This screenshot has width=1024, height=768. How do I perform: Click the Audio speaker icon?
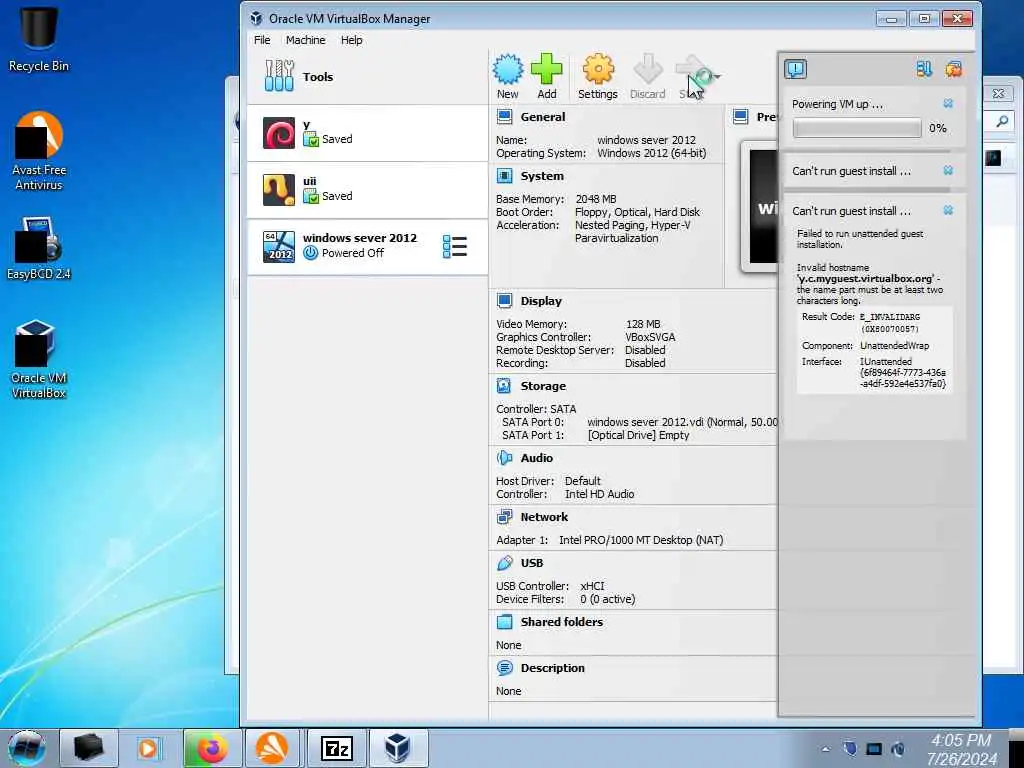[x=504, y=458]
